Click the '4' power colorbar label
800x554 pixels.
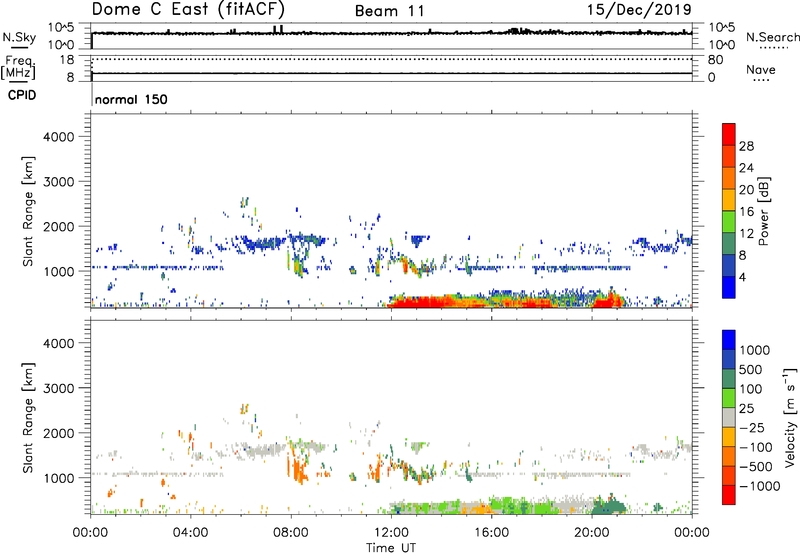point(743,277)
